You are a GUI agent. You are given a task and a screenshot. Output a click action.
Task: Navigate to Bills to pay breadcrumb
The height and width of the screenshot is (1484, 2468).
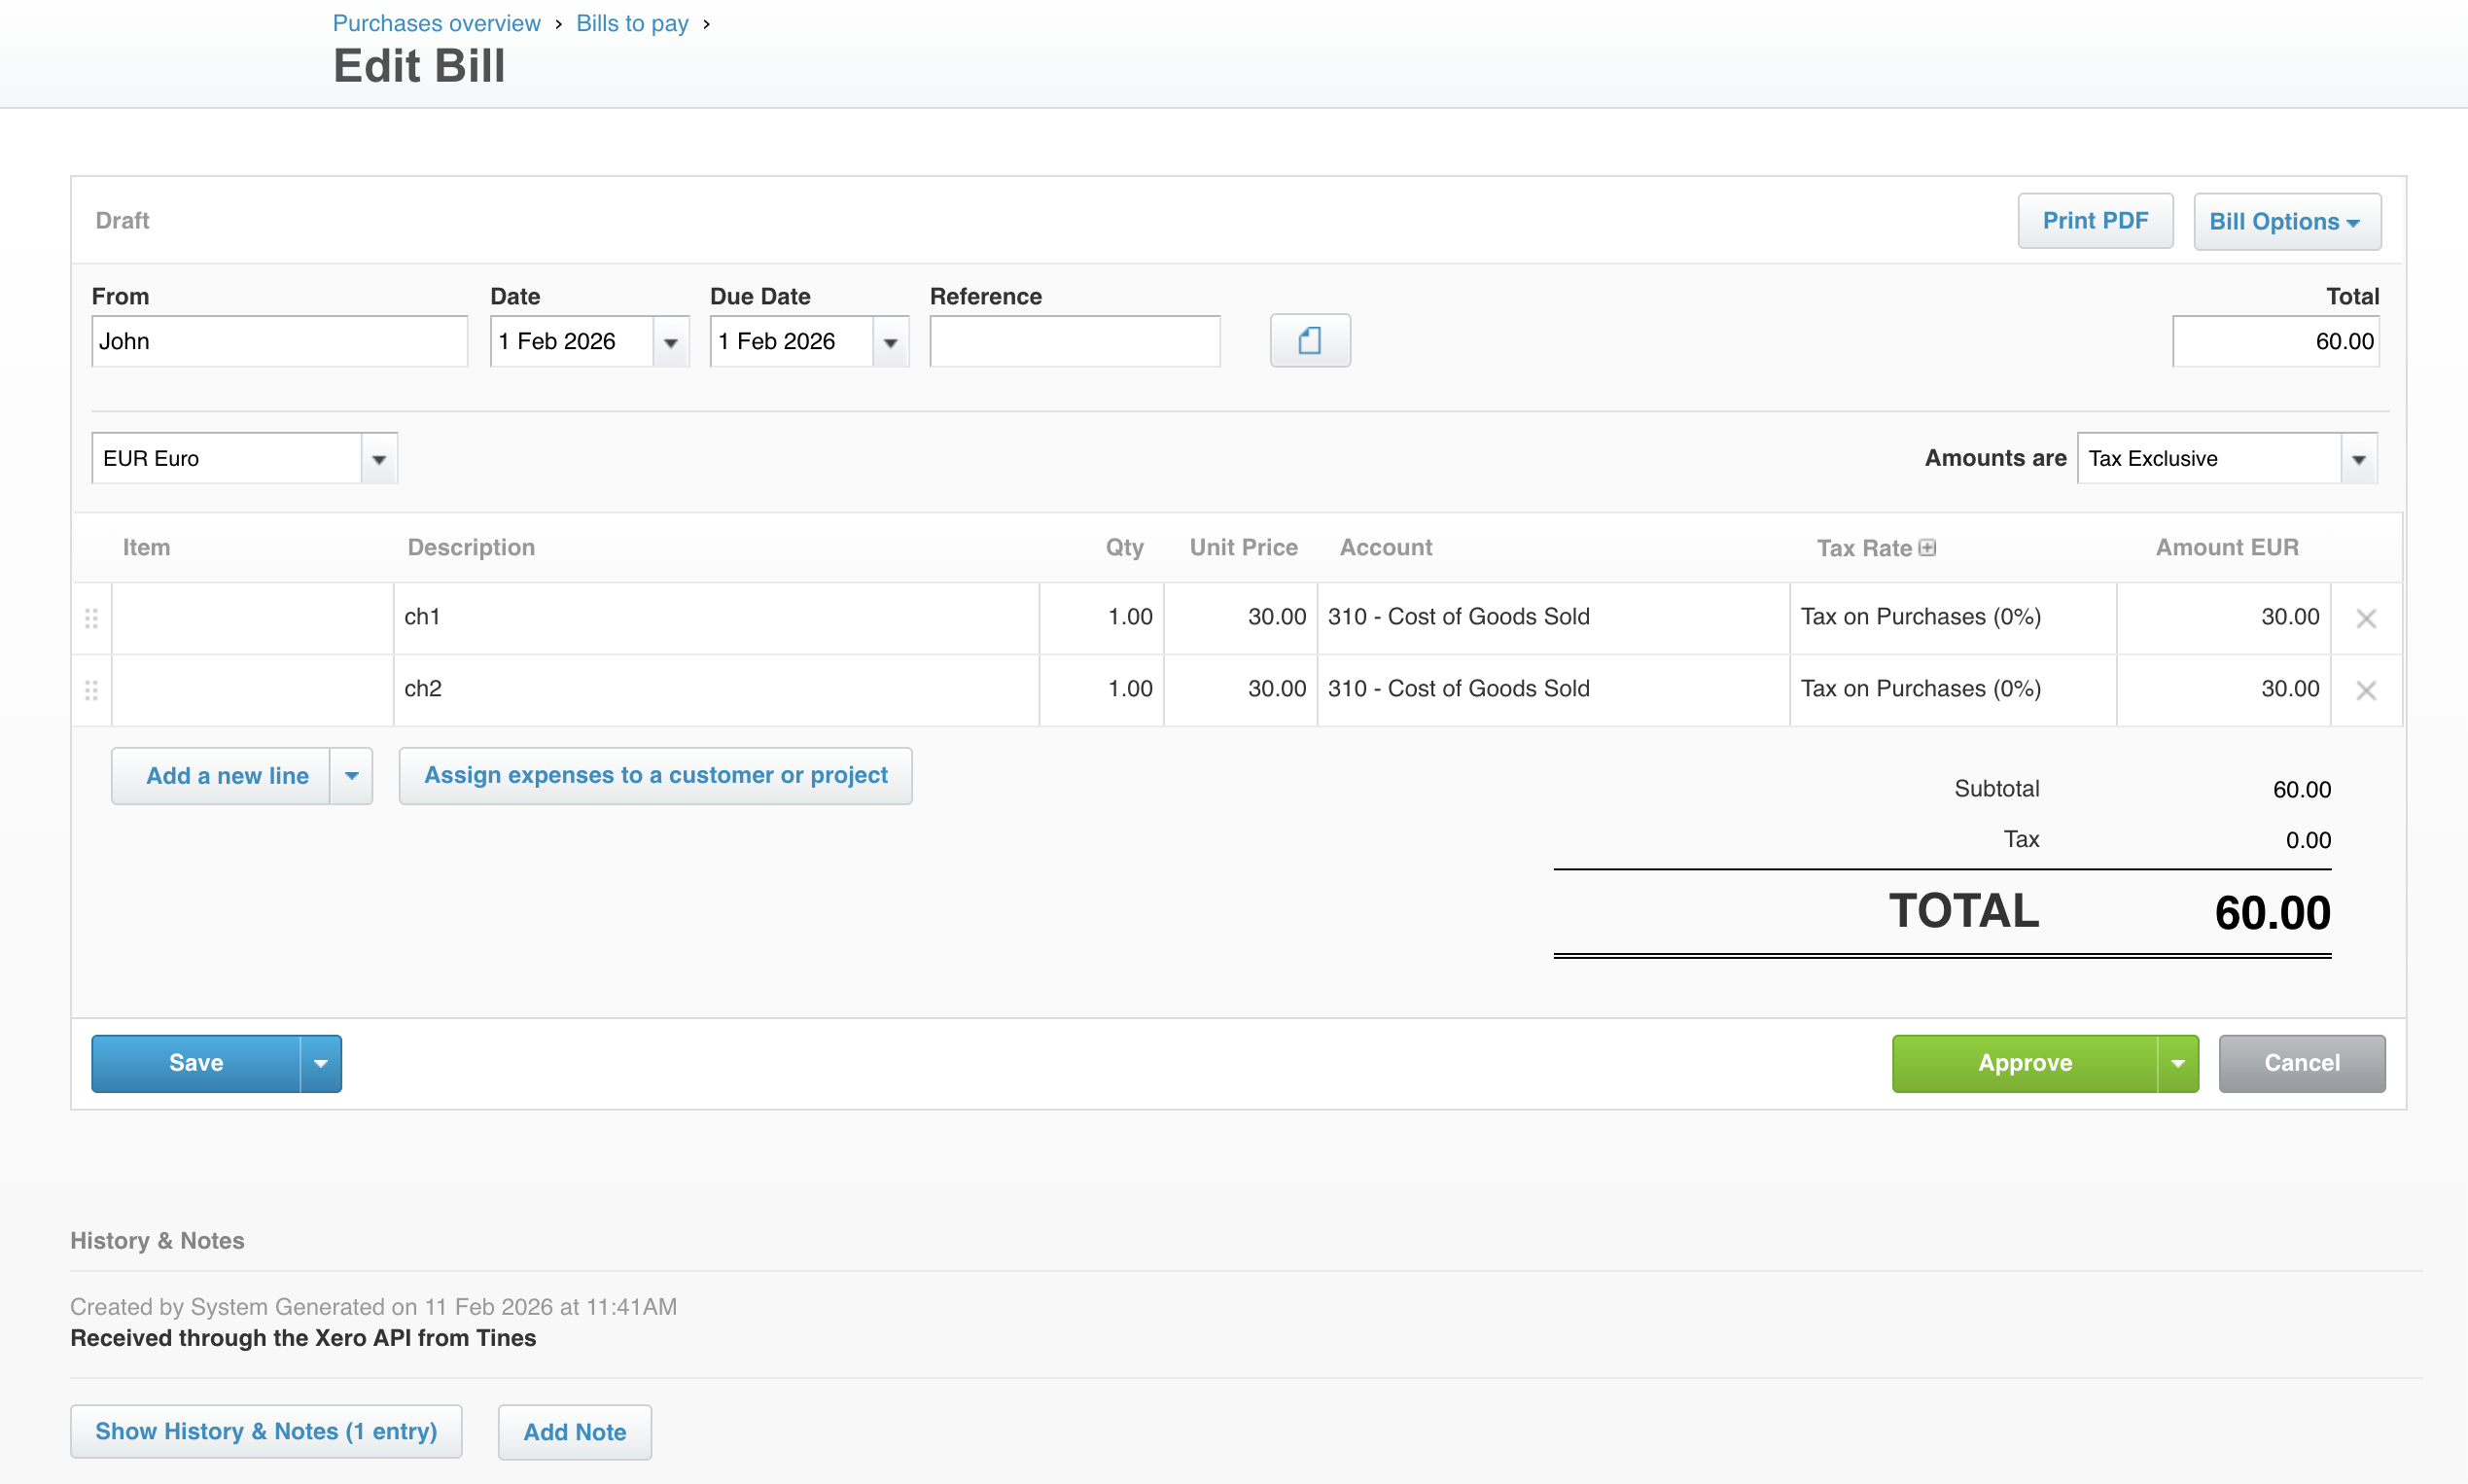632,23
